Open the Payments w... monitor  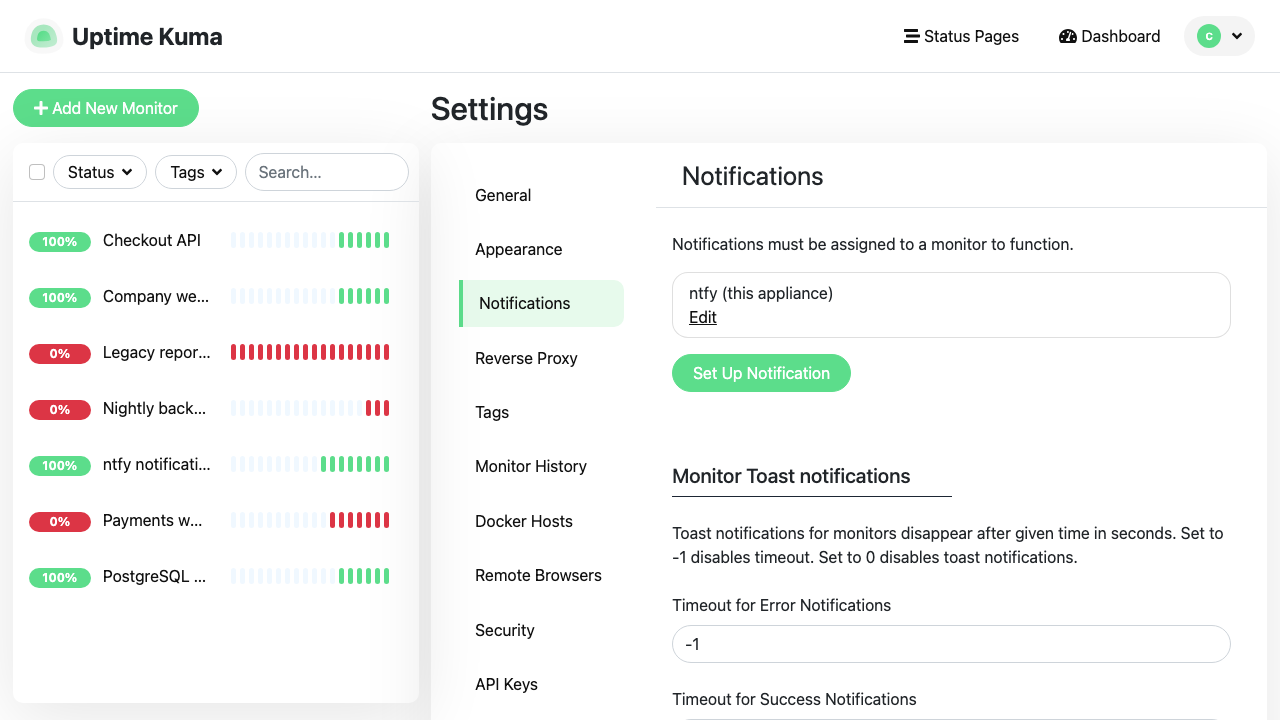point(216,520)
